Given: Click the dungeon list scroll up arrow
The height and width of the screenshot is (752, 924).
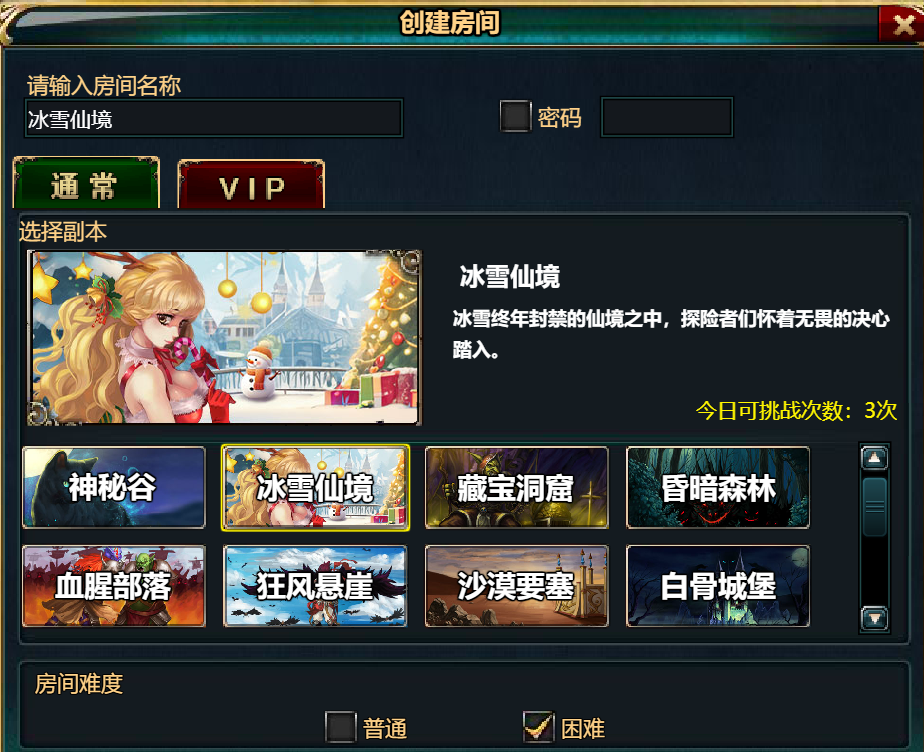Looking at the screenshot, I should [x=874, y=458].
